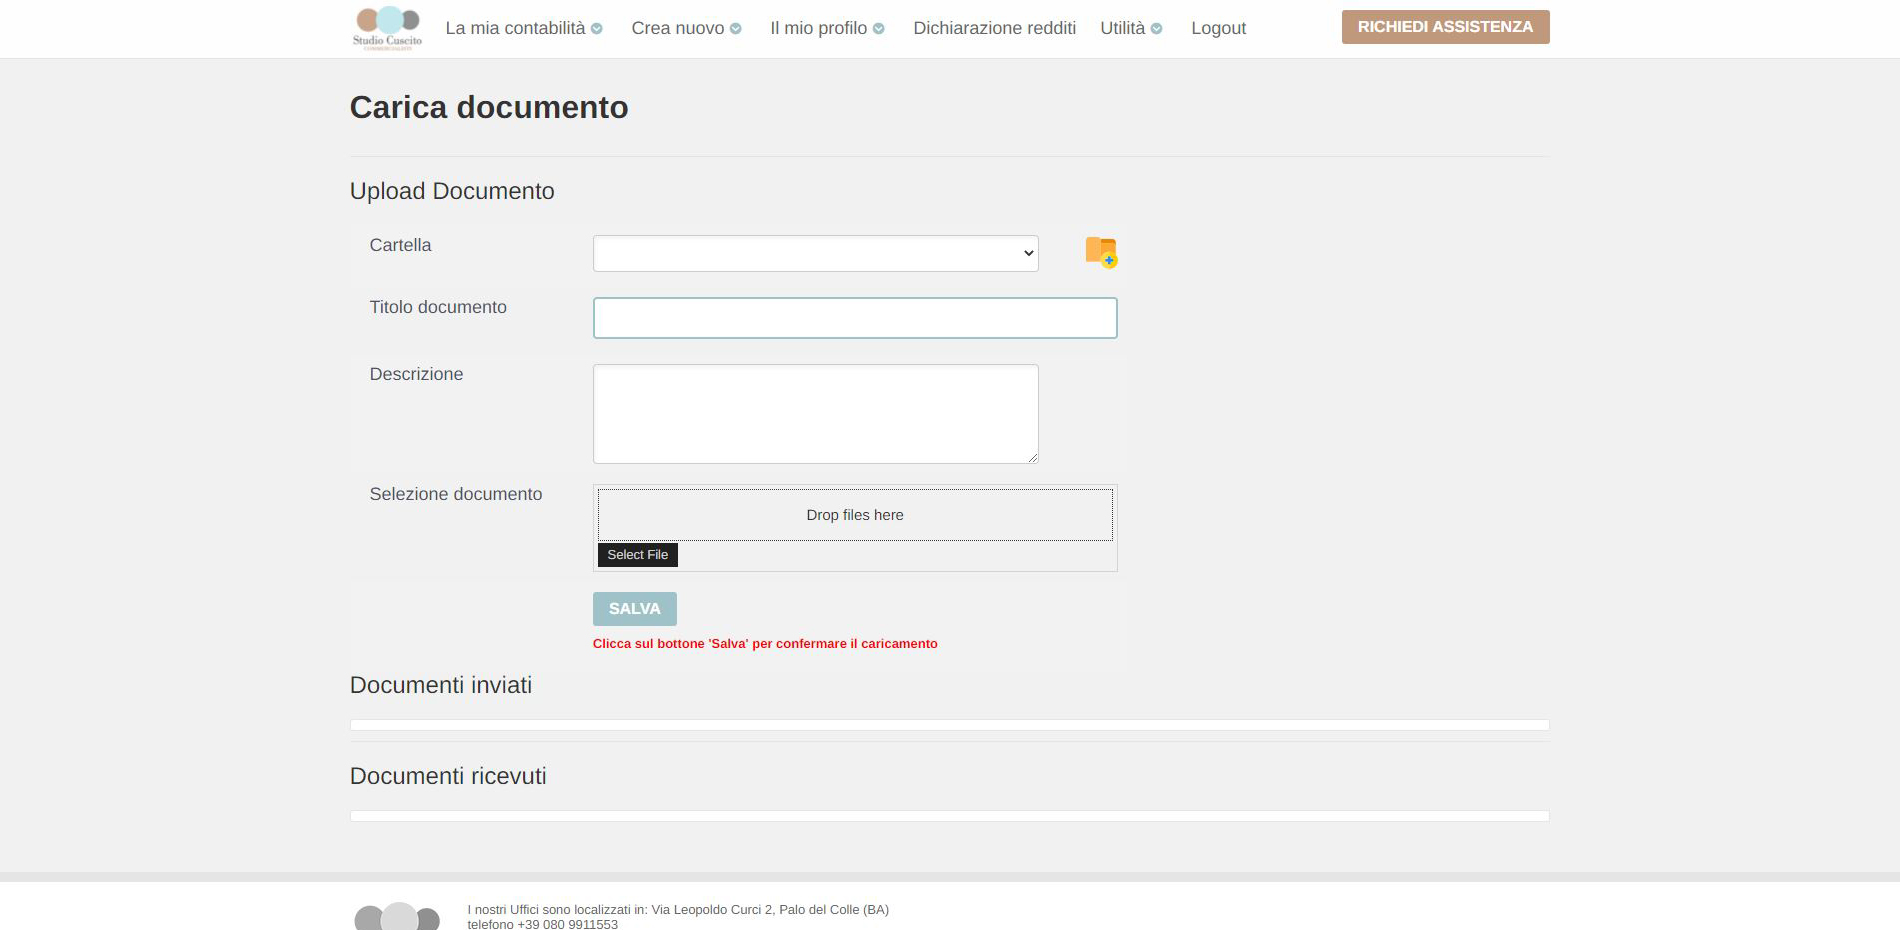Click arrow icon beside La mia contabilità

click(597, 29)
